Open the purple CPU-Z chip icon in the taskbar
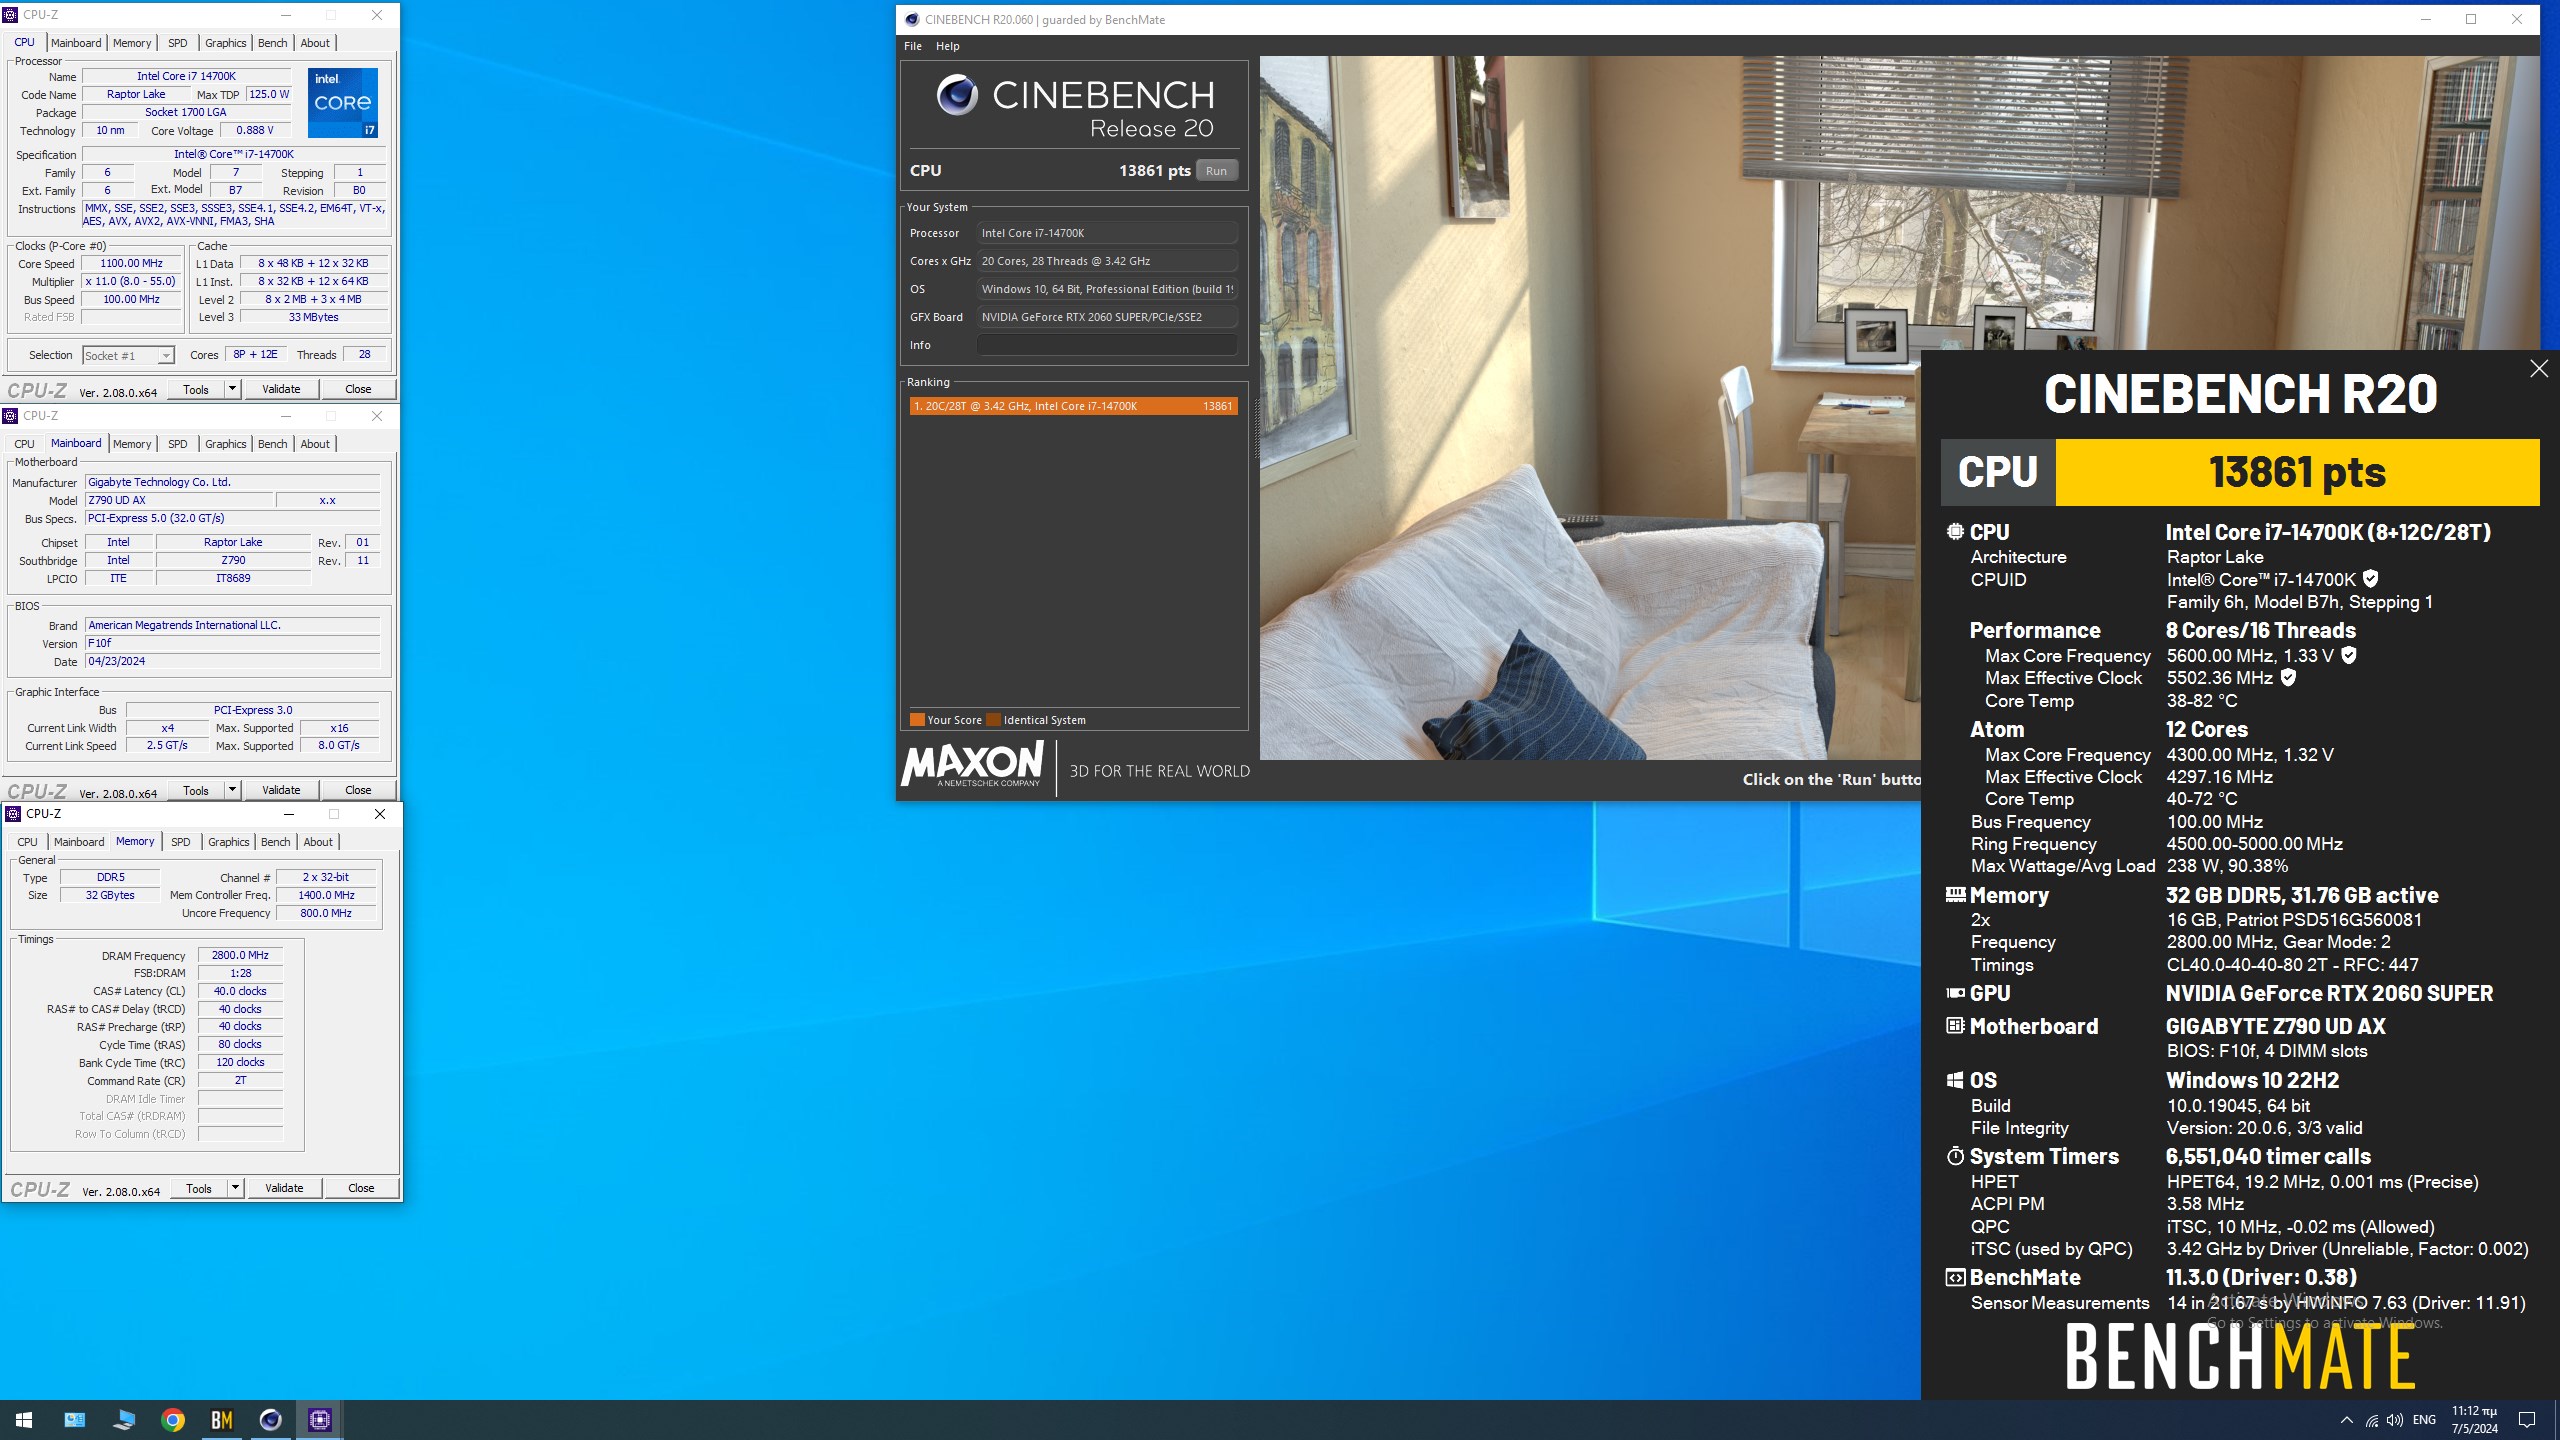This screenshot has width=2560, height=1440. 320,1419
